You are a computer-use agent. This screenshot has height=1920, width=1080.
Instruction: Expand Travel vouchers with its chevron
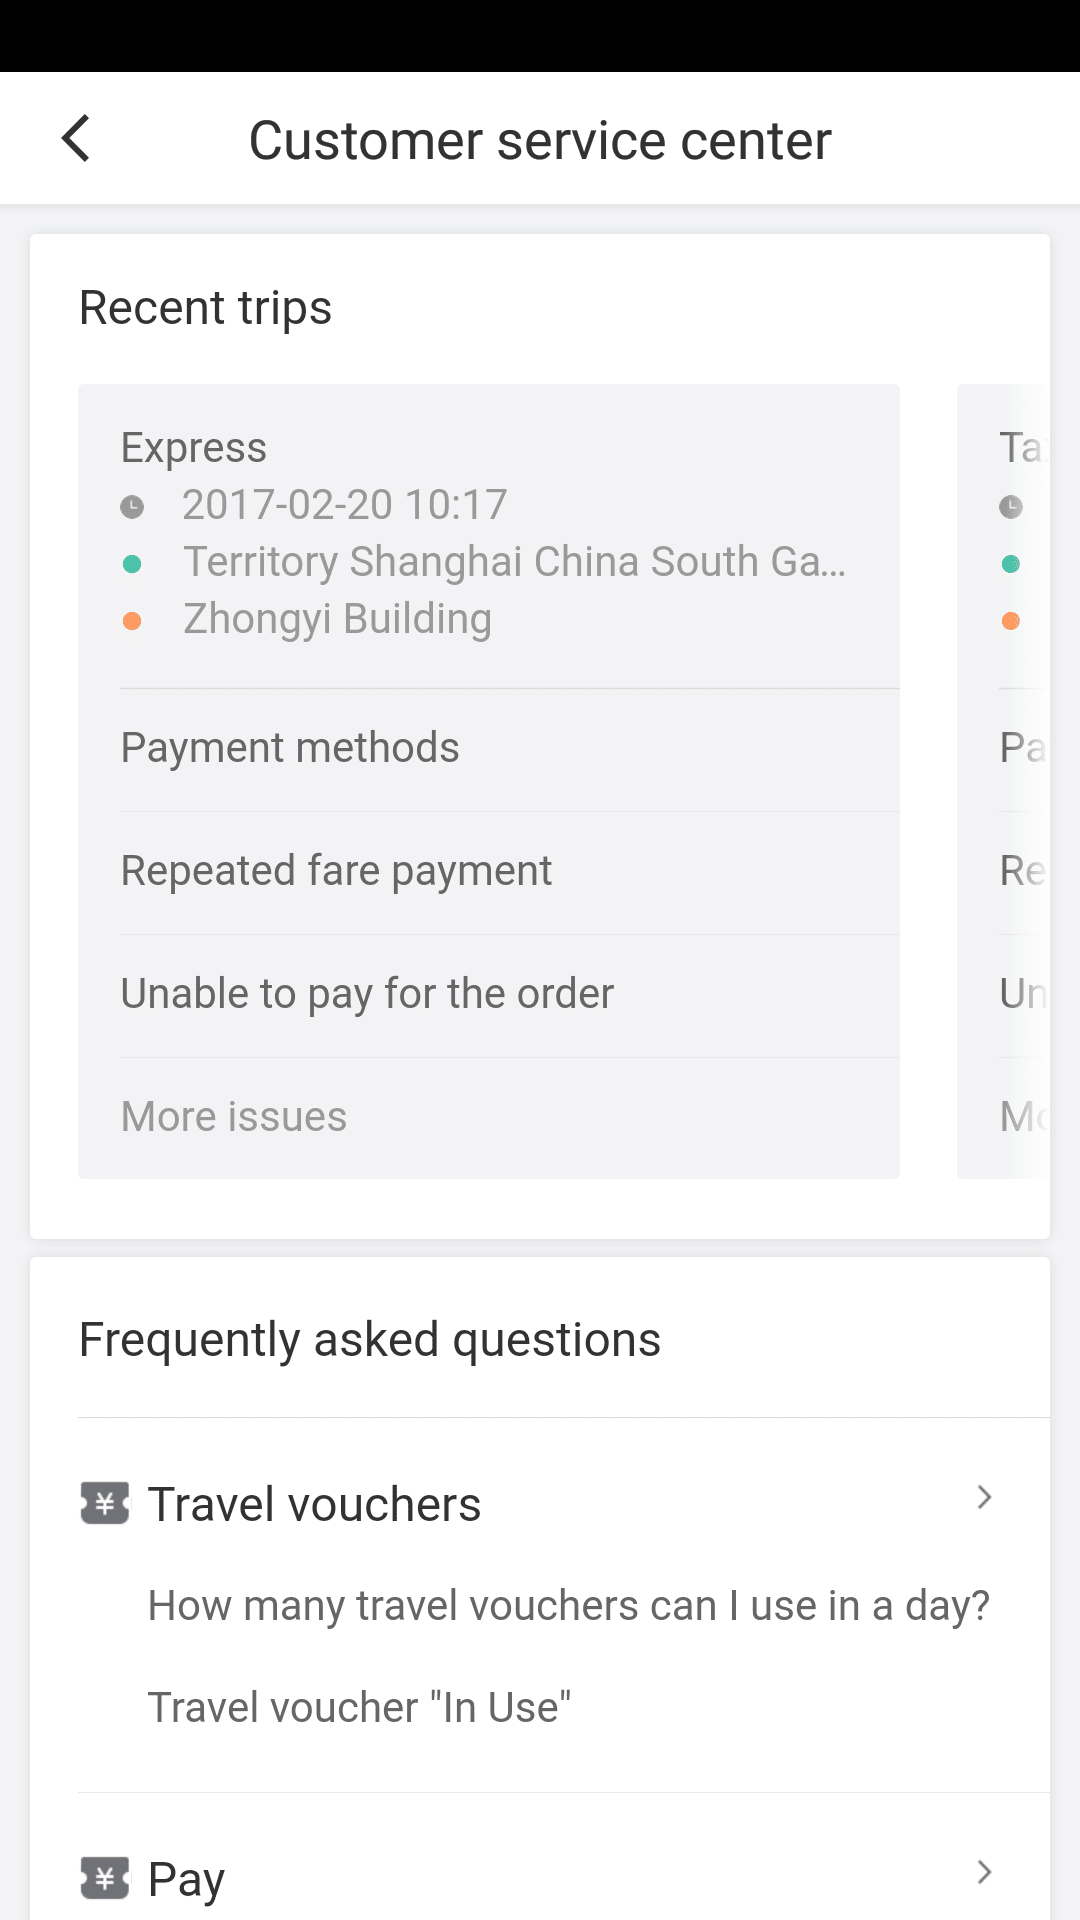[984, 1497]
